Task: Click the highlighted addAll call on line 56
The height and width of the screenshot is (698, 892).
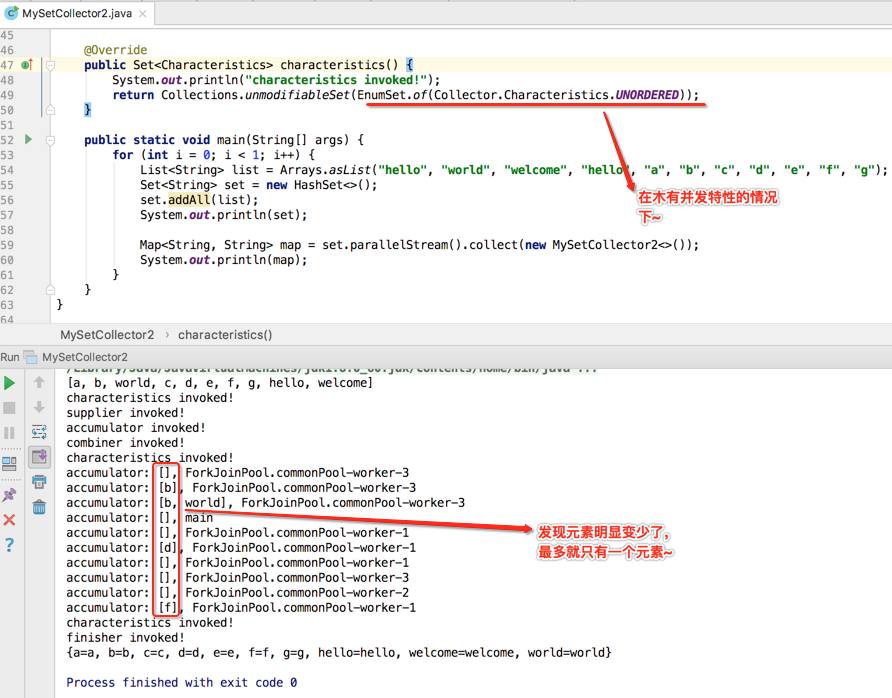Action: pyautogui.click(x=189, y=200)
